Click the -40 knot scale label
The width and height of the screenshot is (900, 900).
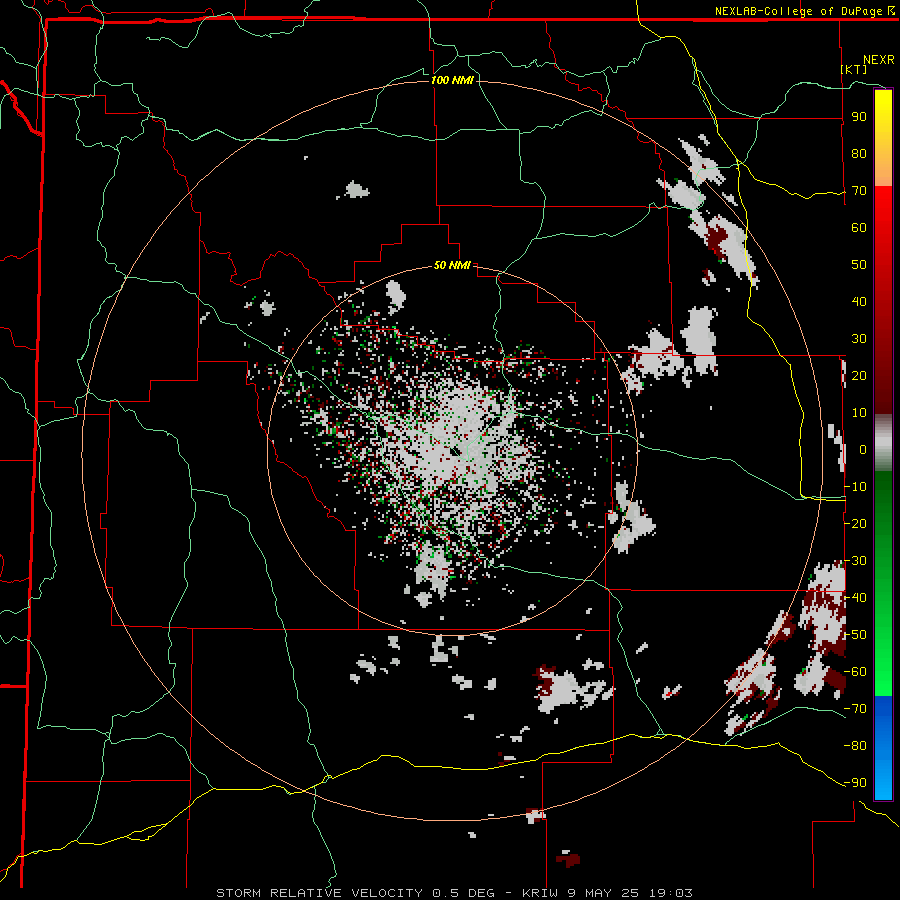click(x=855, y=598)
